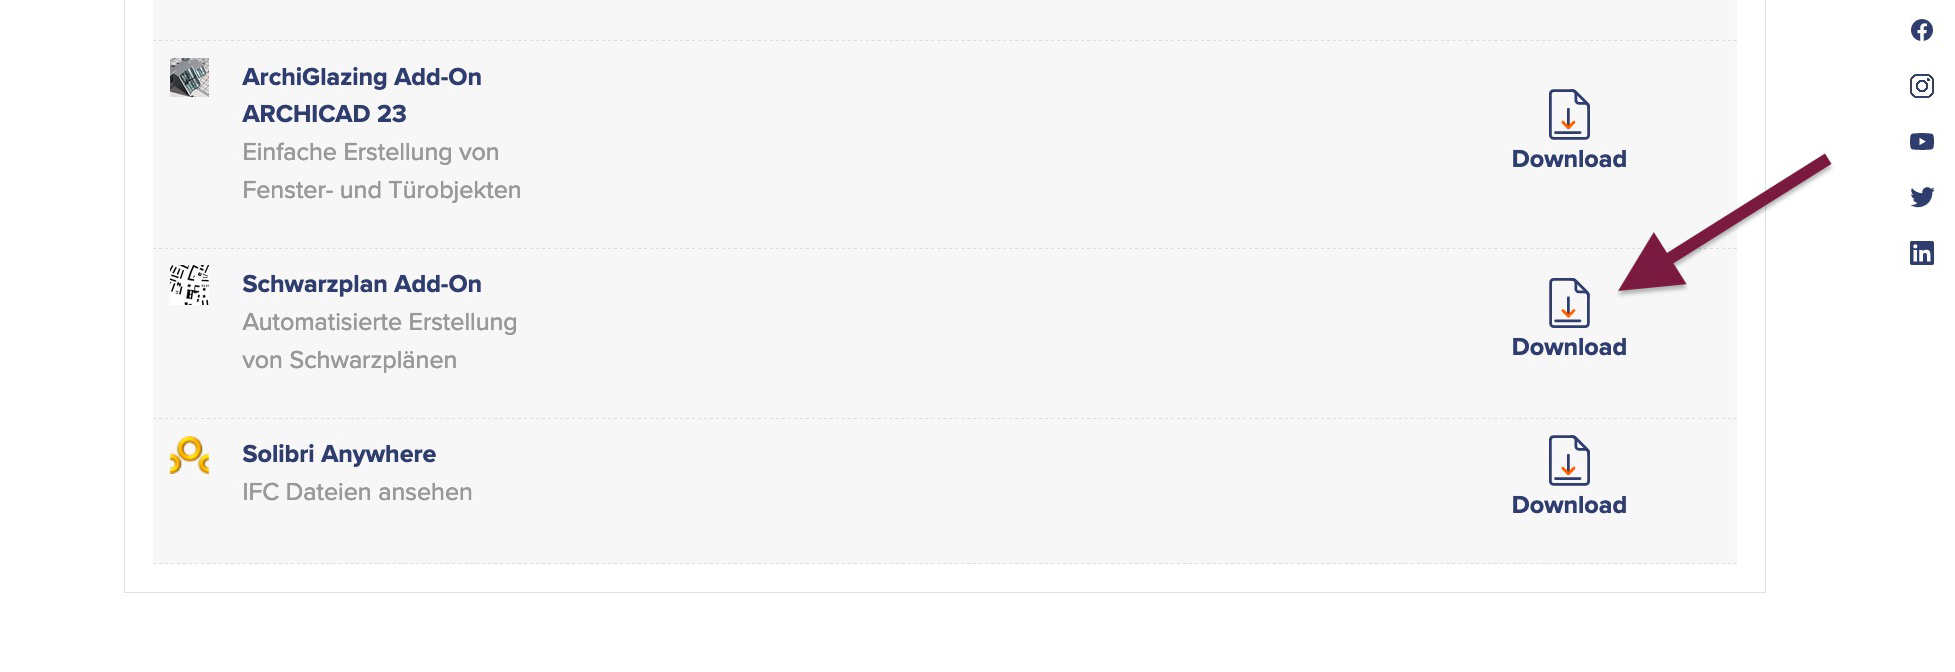Image resolution: width=1955 pixels, height=672 pixels.
Task: Open the LinkedIn social icon
Action: [1921, 253]
